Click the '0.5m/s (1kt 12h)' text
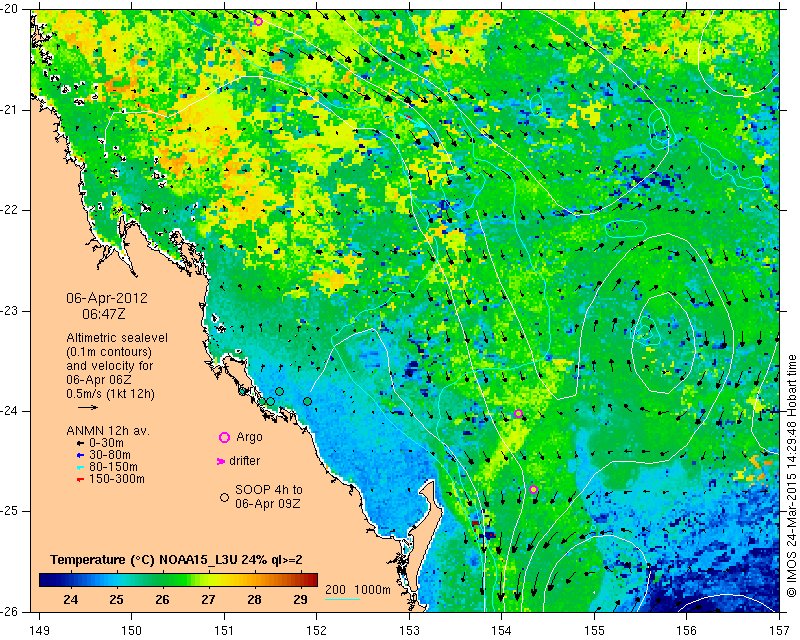Viewport: 800px width, 640px height. (110, 394)
